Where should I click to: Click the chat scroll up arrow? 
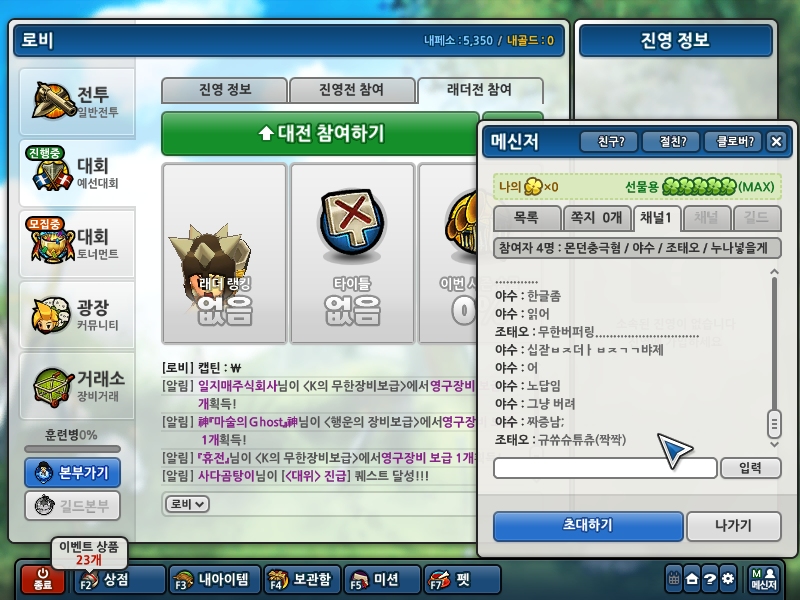tap(774, 272)
